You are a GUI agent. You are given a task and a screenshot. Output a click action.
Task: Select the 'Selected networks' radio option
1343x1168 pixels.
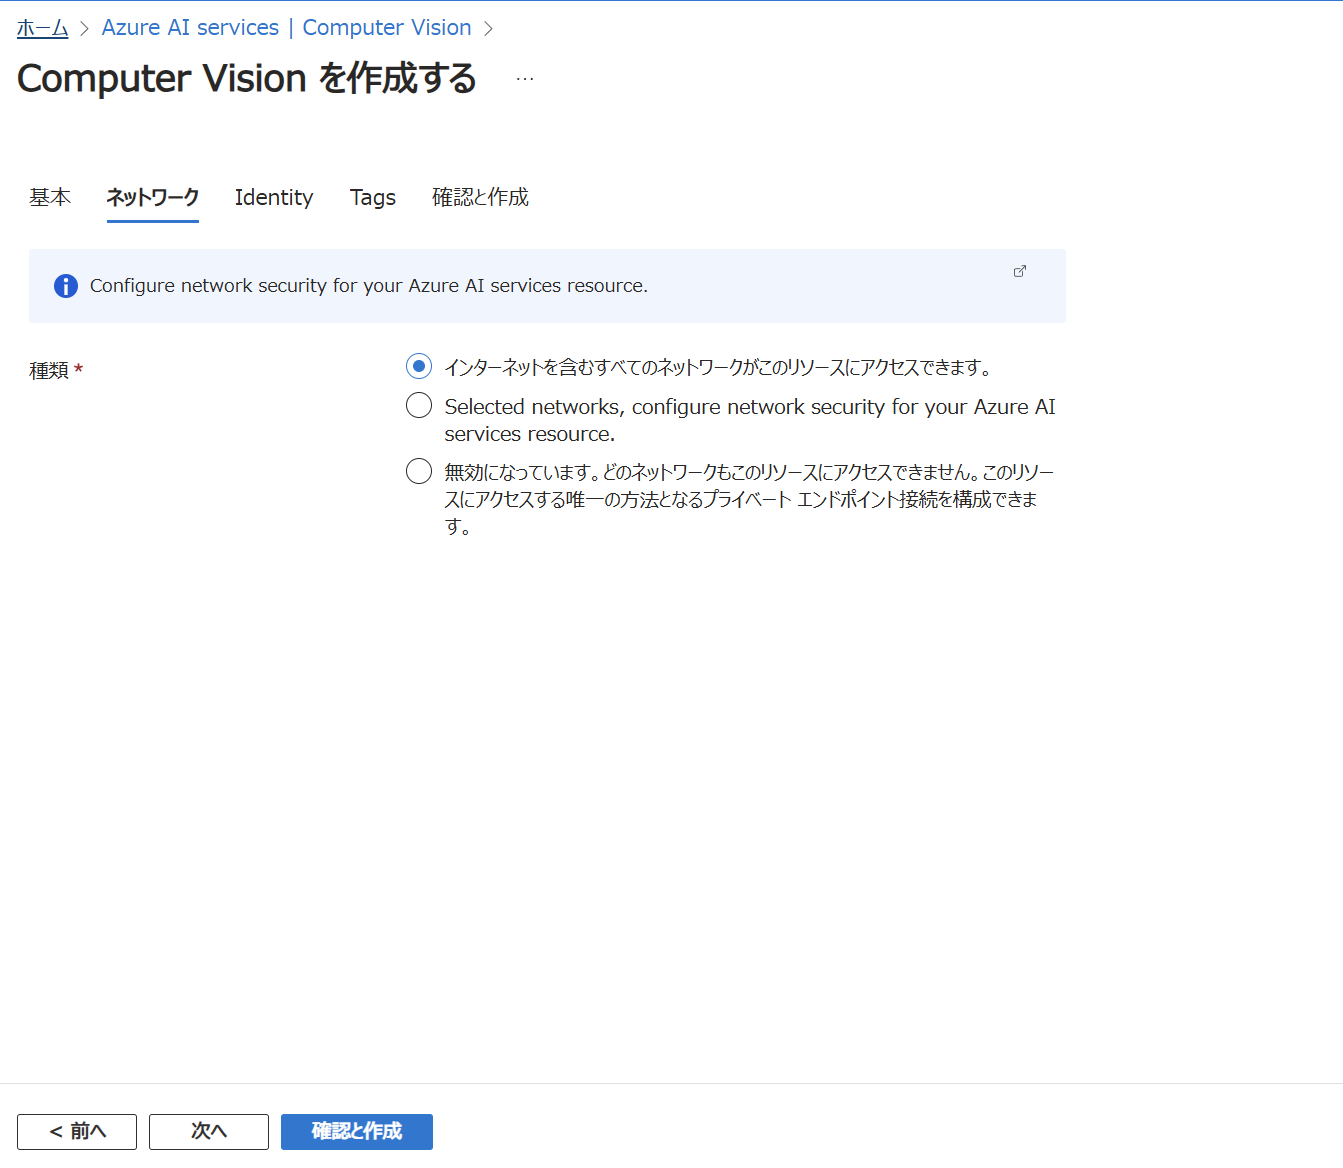point(419,405)
